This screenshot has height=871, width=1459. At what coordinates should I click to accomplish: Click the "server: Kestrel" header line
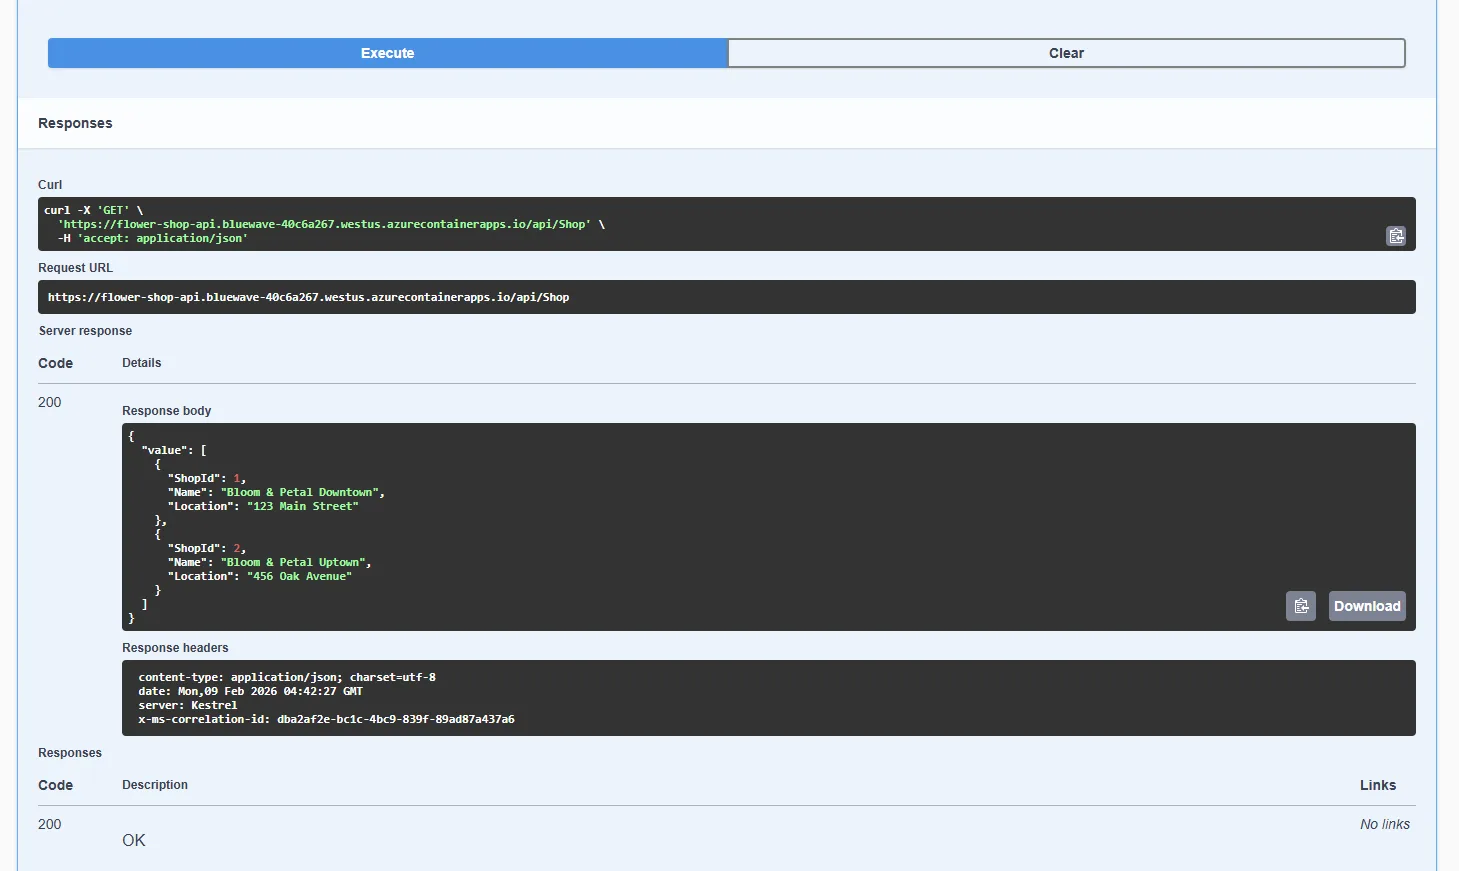[188, 705]
